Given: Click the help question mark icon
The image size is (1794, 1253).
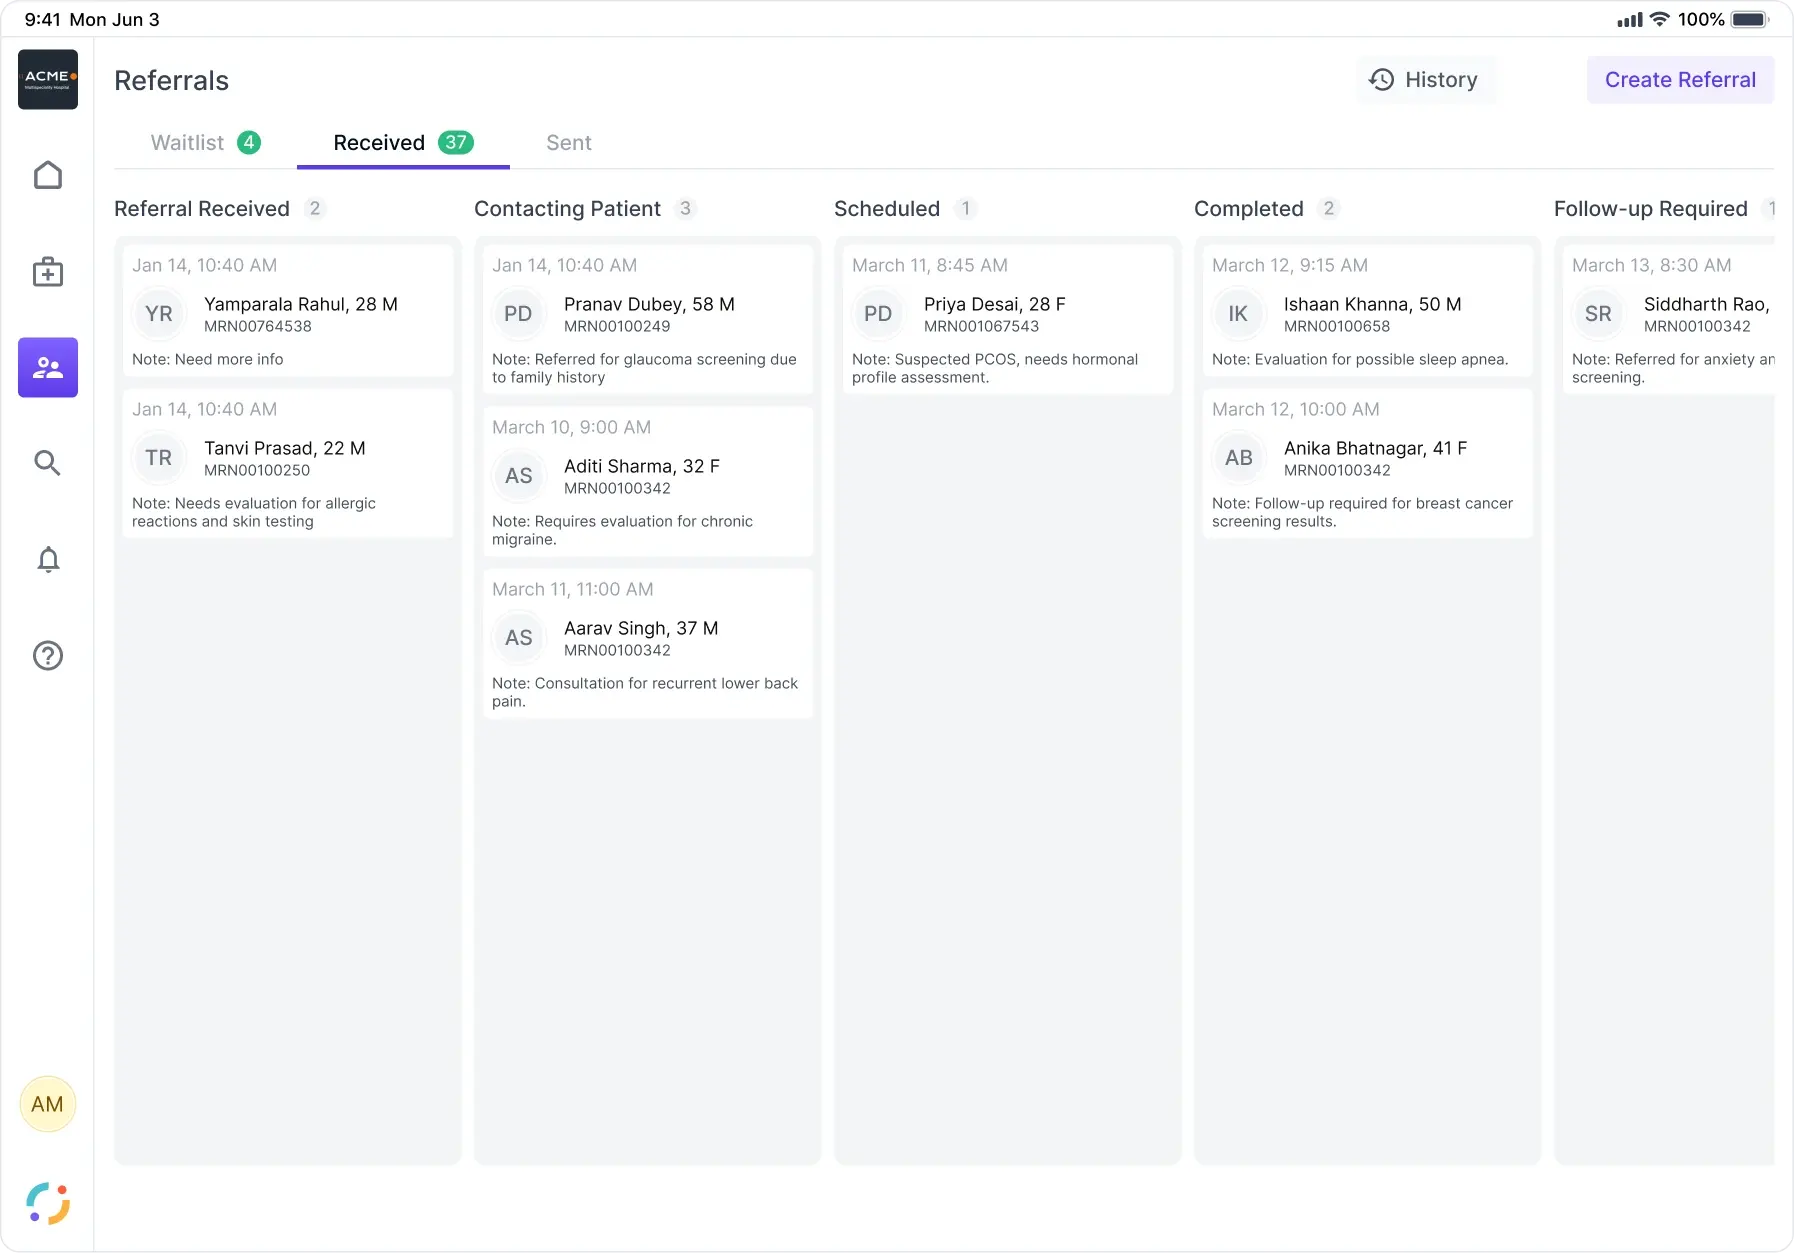Looking at the screenshot, I should tap(48, 655).
